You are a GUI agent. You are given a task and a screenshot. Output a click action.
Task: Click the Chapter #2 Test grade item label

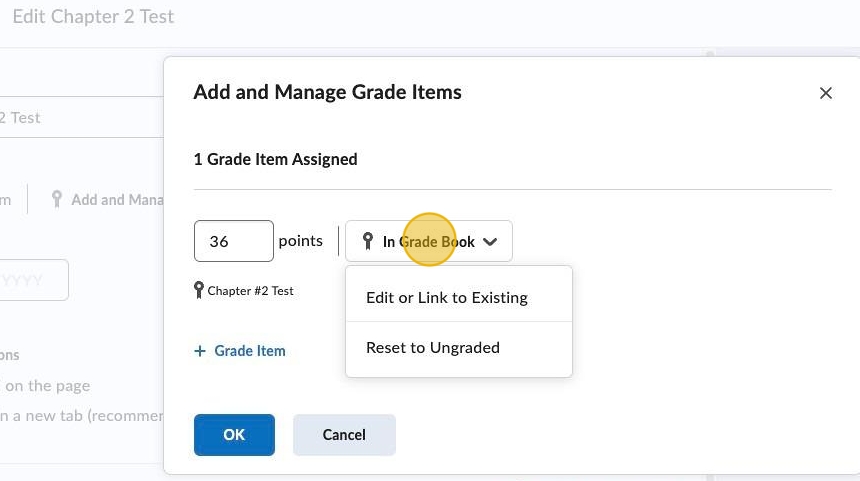250,291
